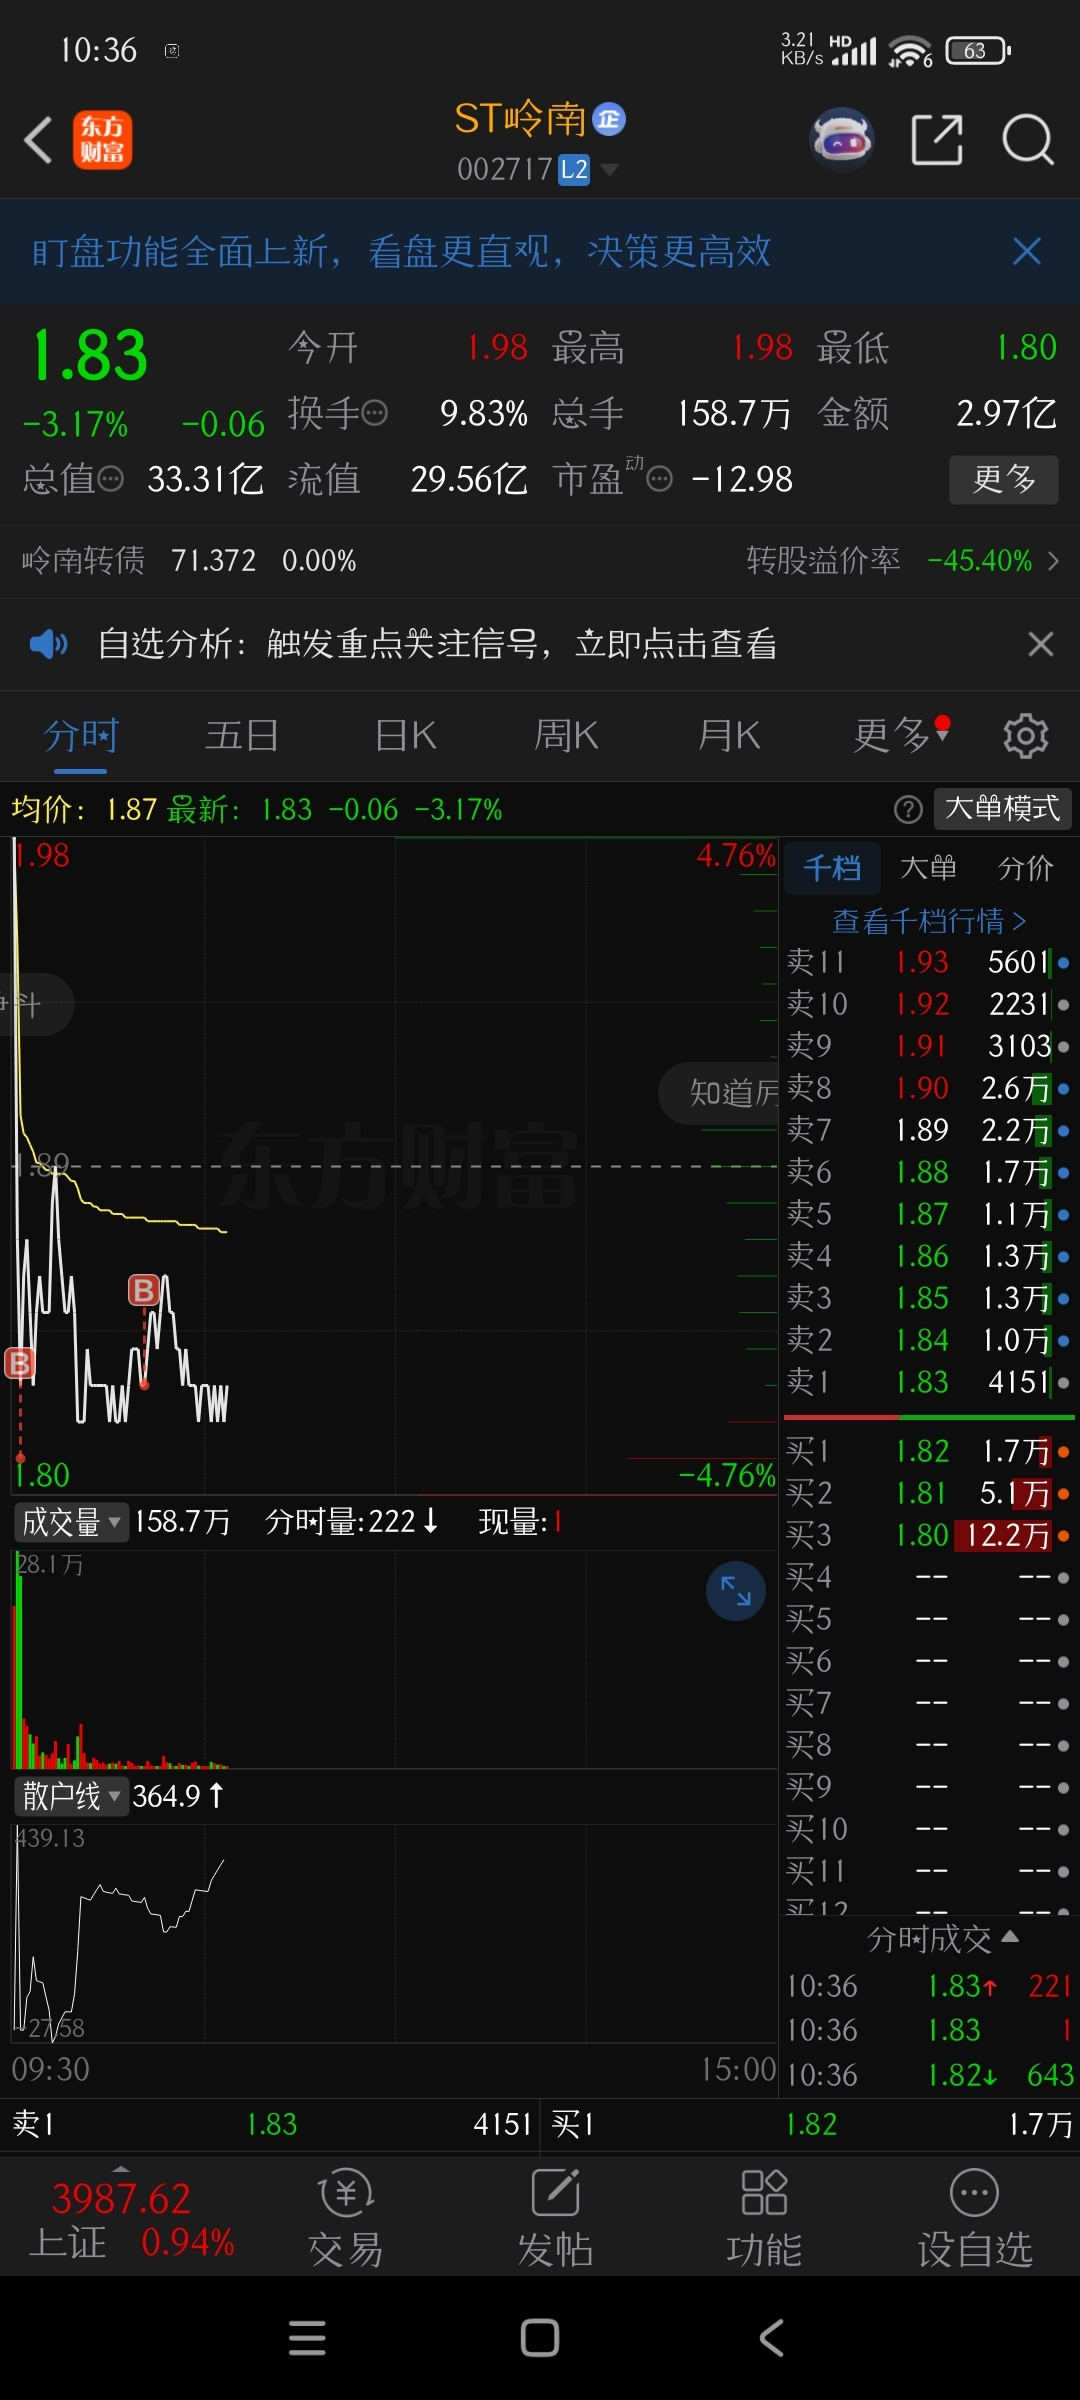Open the 东方财富 orange logo
The height and width of the screenshot is (2400, 1080).
pyautogui.click(x=102, y=140)
